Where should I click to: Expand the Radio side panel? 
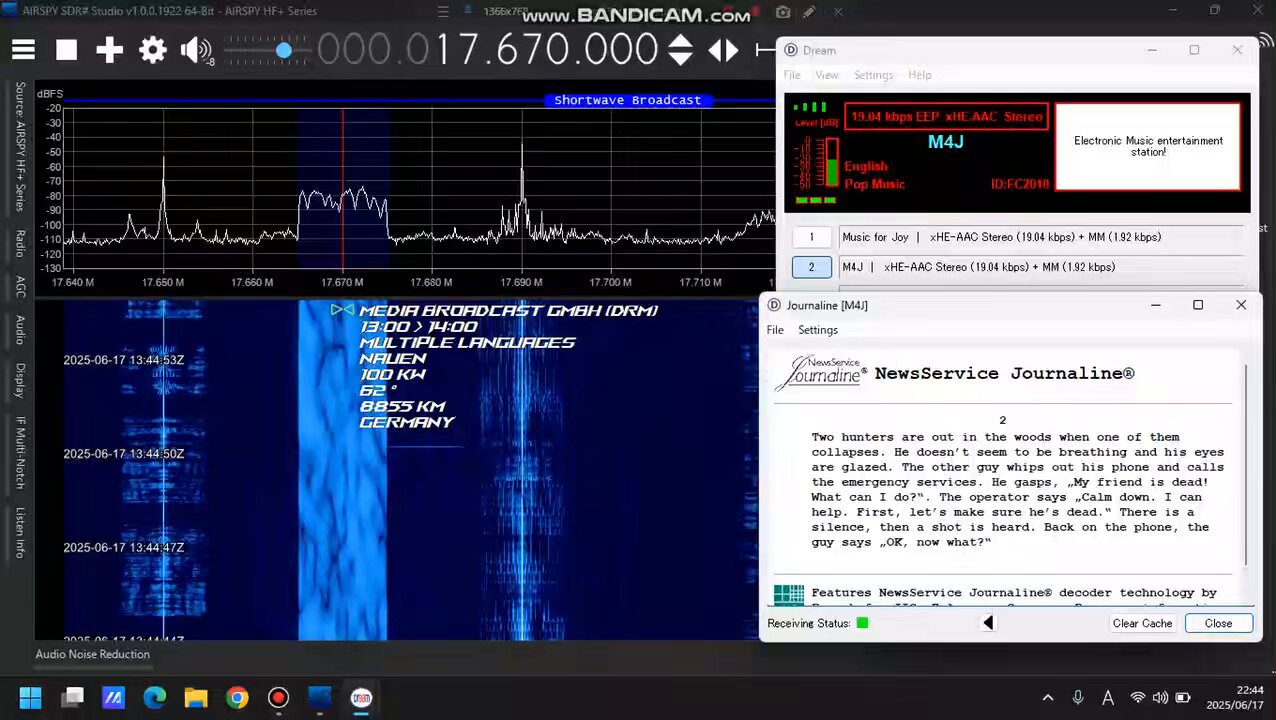click(20, 243)
